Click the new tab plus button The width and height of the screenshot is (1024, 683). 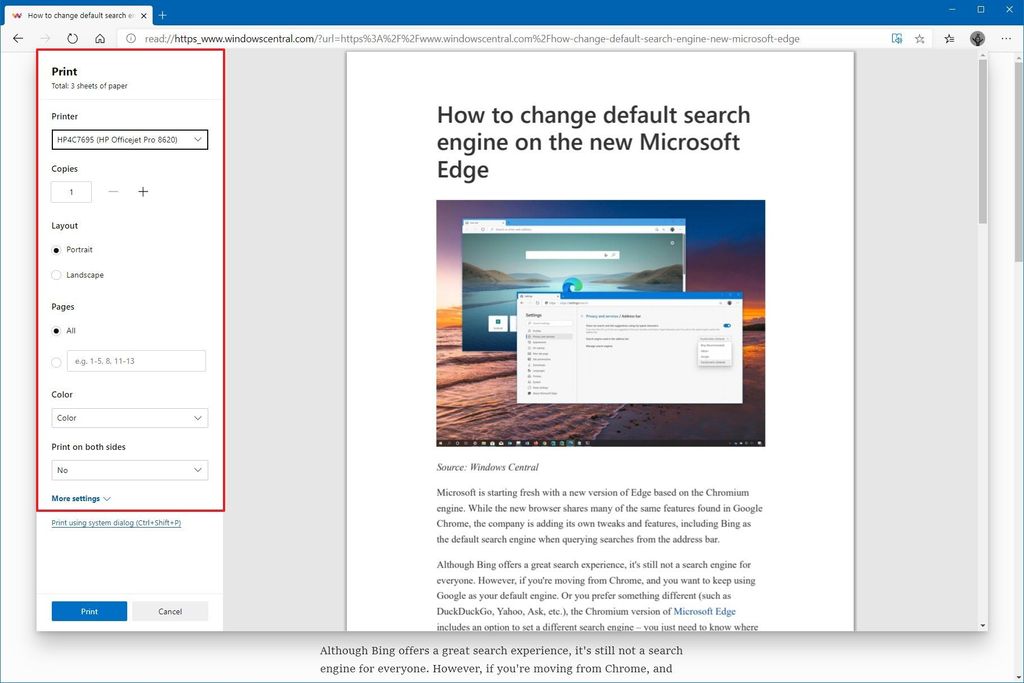[x=162, y=15]
